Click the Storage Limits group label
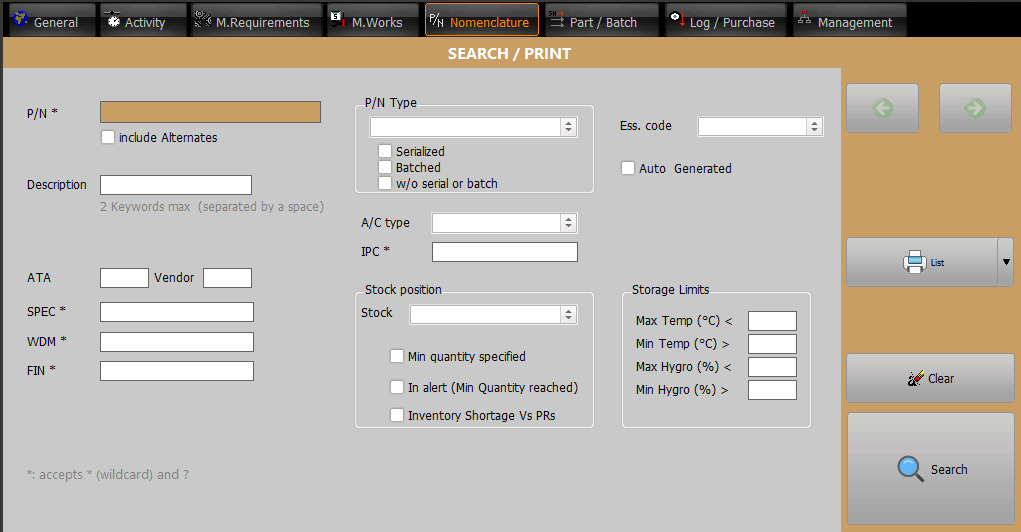Screen dimensions: 1021x532 (x=671, y=290)
